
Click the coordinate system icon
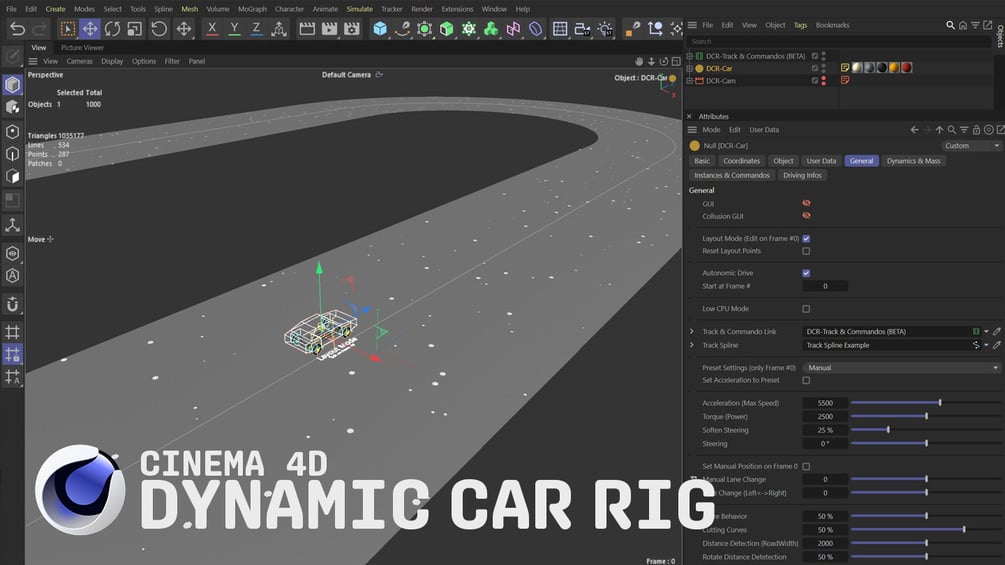279,29
